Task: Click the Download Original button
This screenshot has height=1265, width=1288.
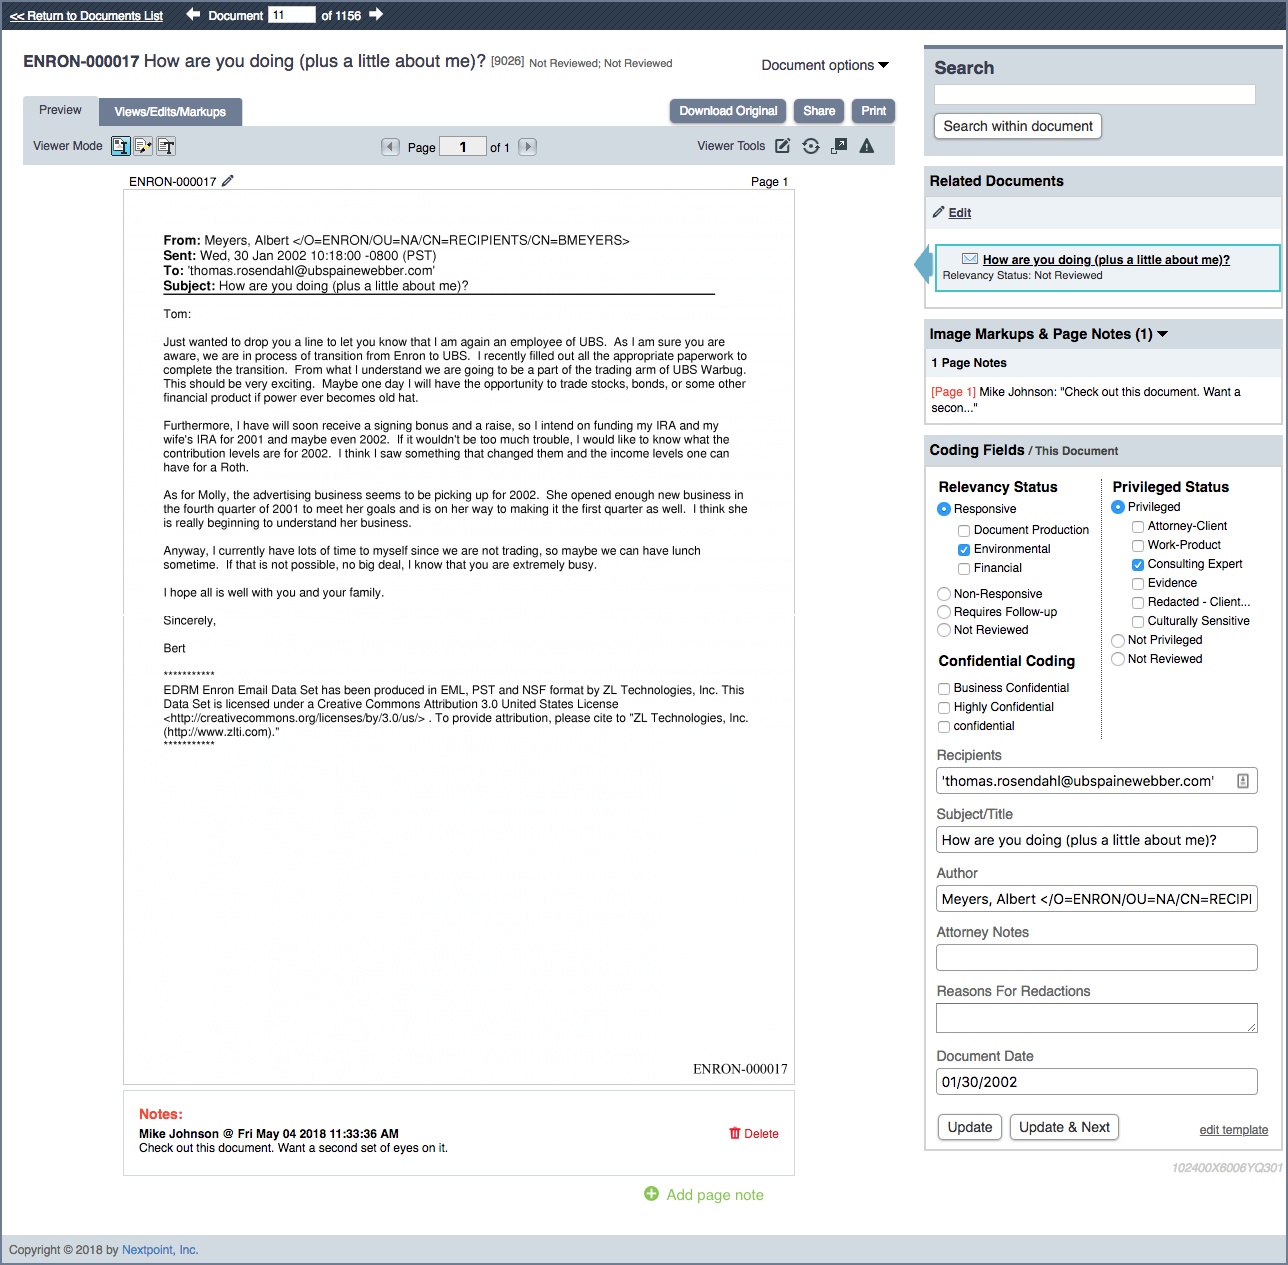Action: click(x=728, y=111)
